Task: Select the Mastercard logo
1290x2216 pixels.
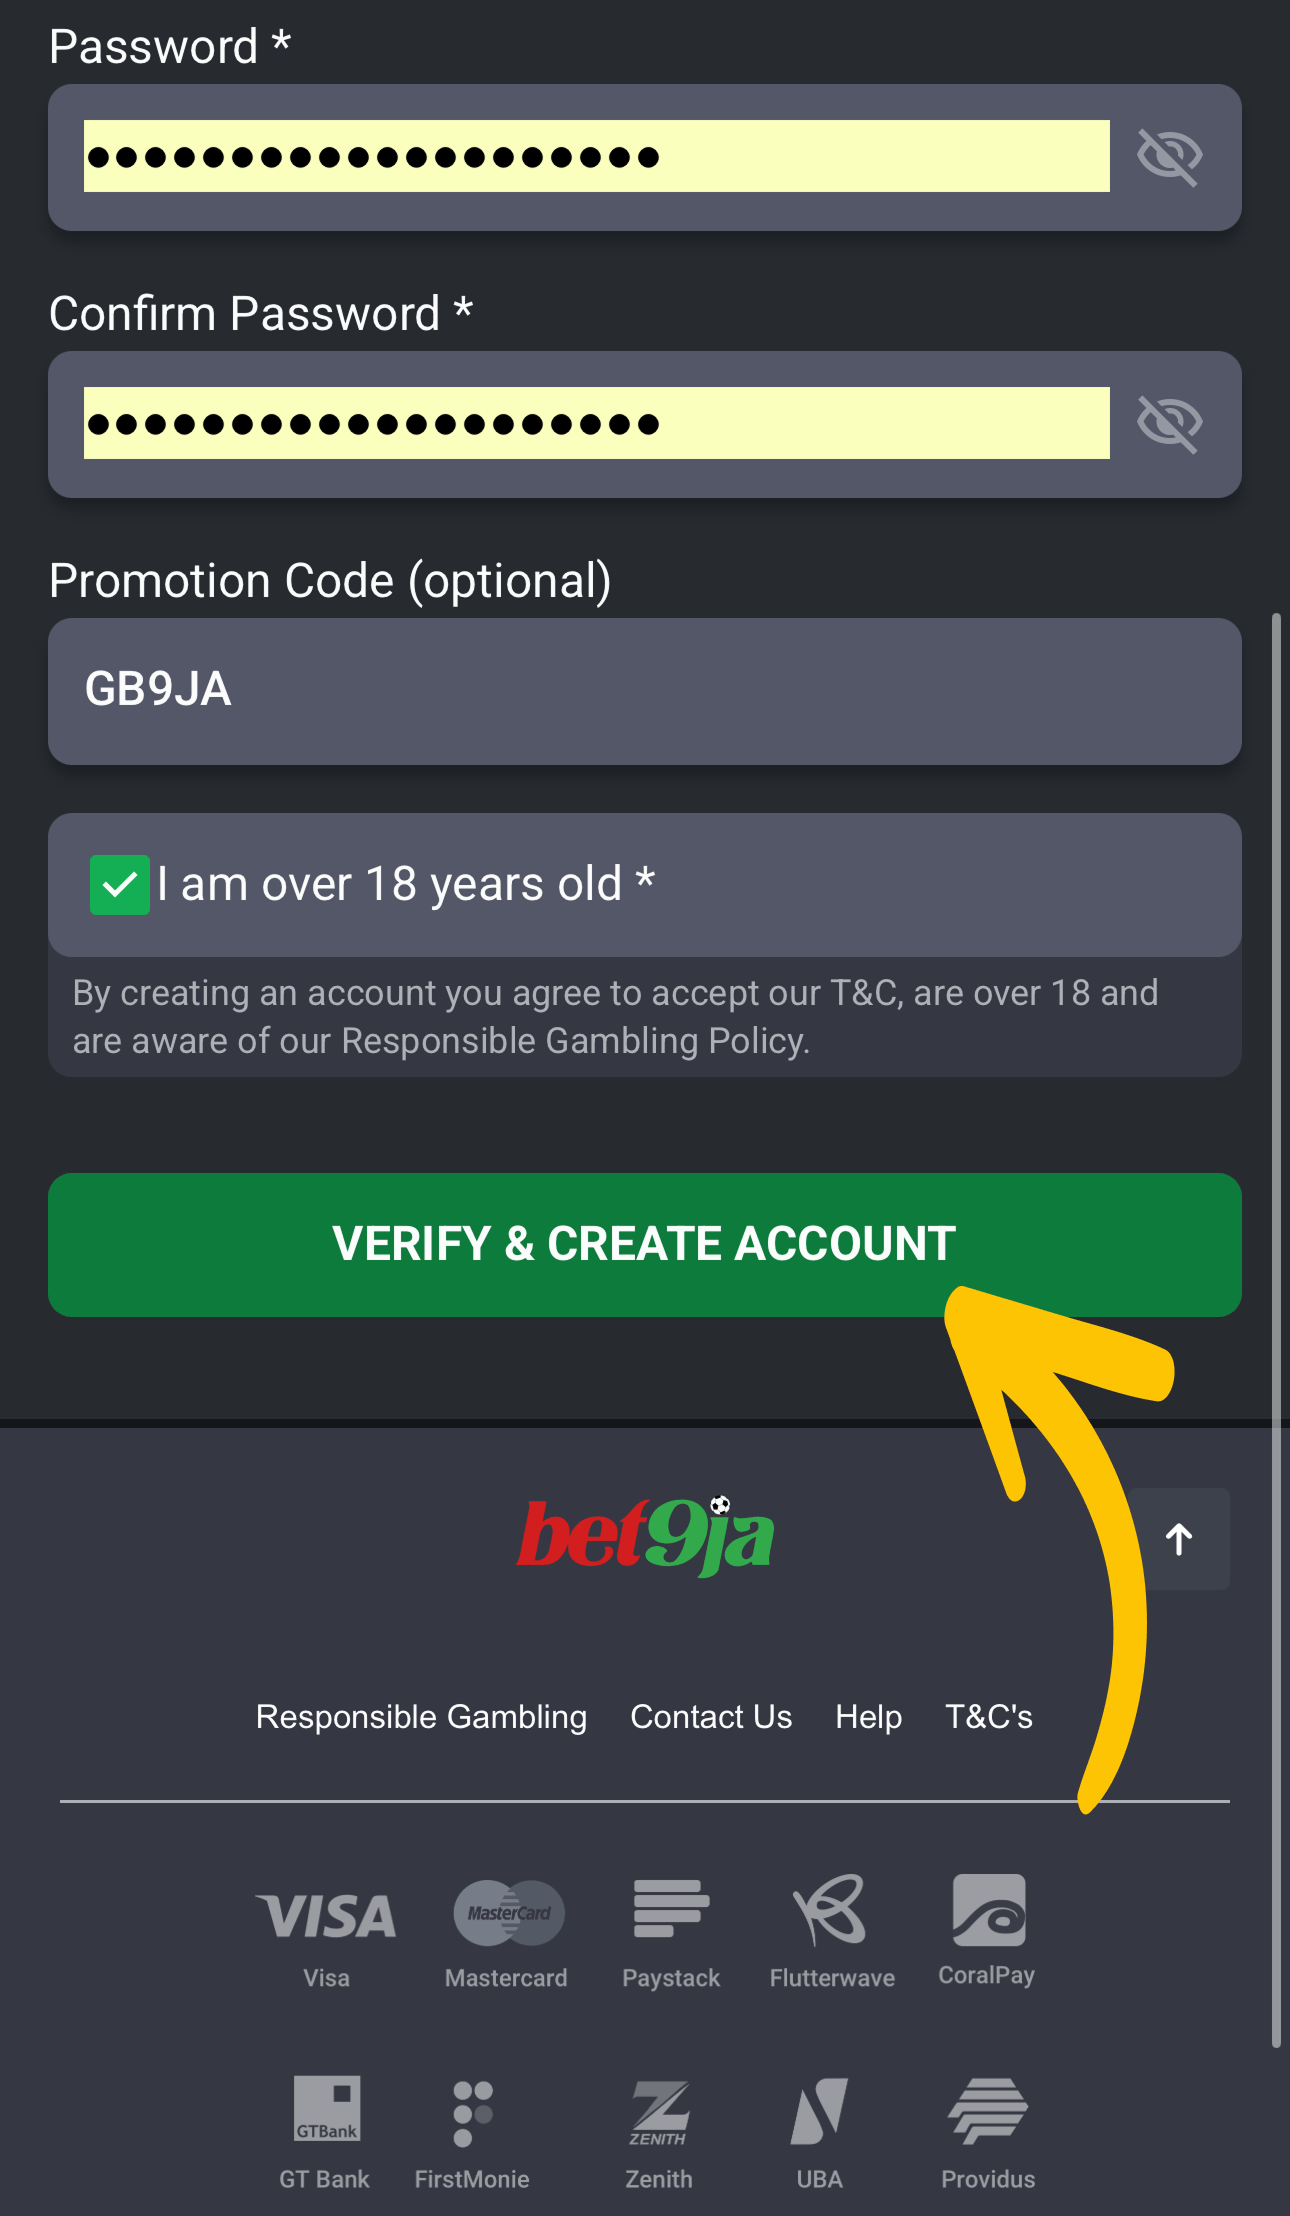Action: (508, 1912)
